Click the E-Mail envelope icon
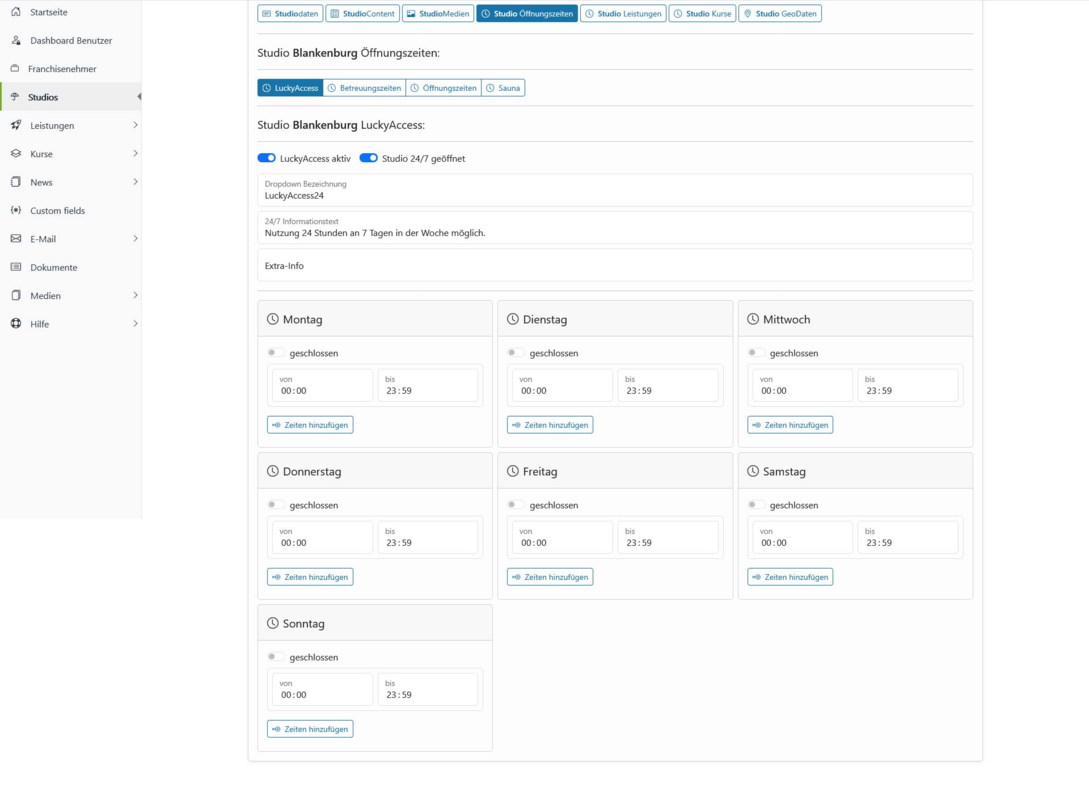This screenshot has width=1089, height=800. pos(16,239)
